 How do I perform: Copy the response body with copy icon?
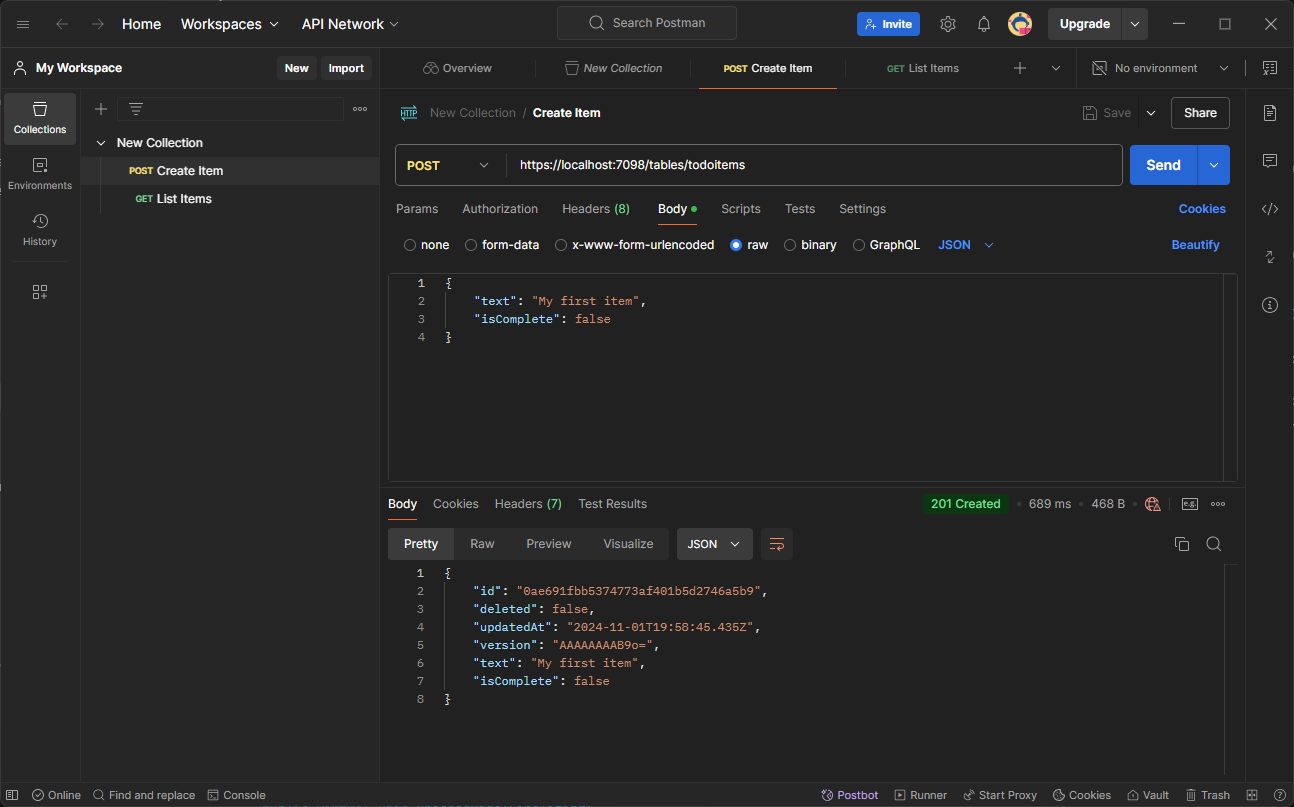click(1182, 544)
